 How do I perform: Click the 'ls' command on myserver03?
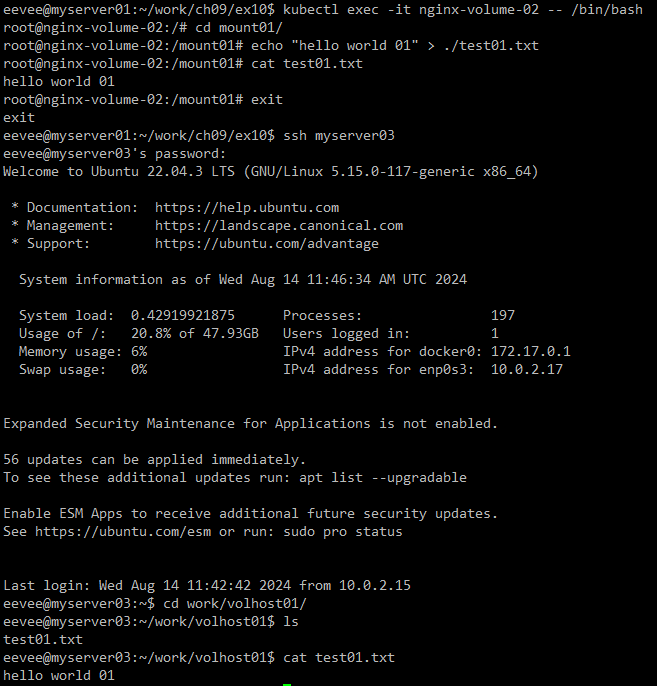pyautogui.click(x=290, y=621)
